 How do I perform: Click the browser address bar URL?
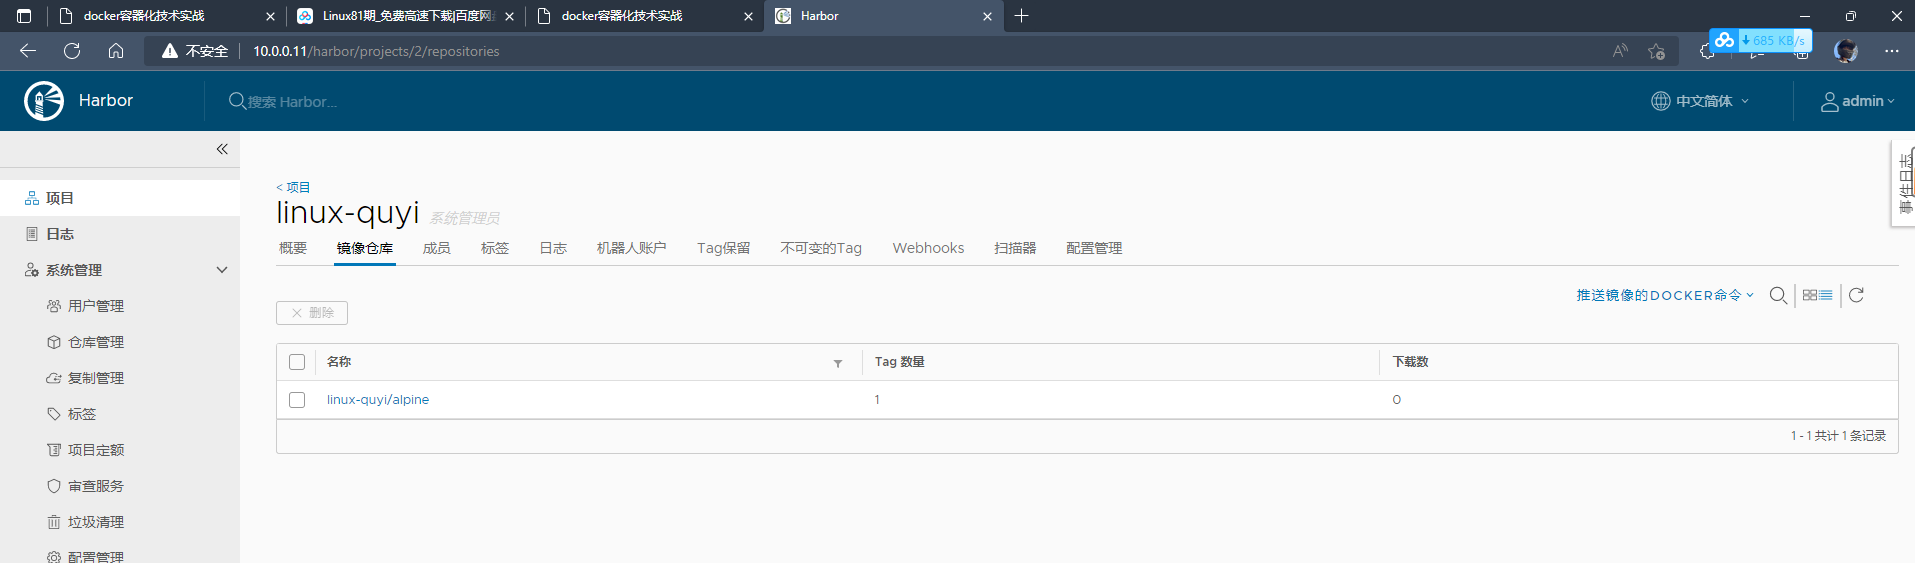[x=376, y=51]
